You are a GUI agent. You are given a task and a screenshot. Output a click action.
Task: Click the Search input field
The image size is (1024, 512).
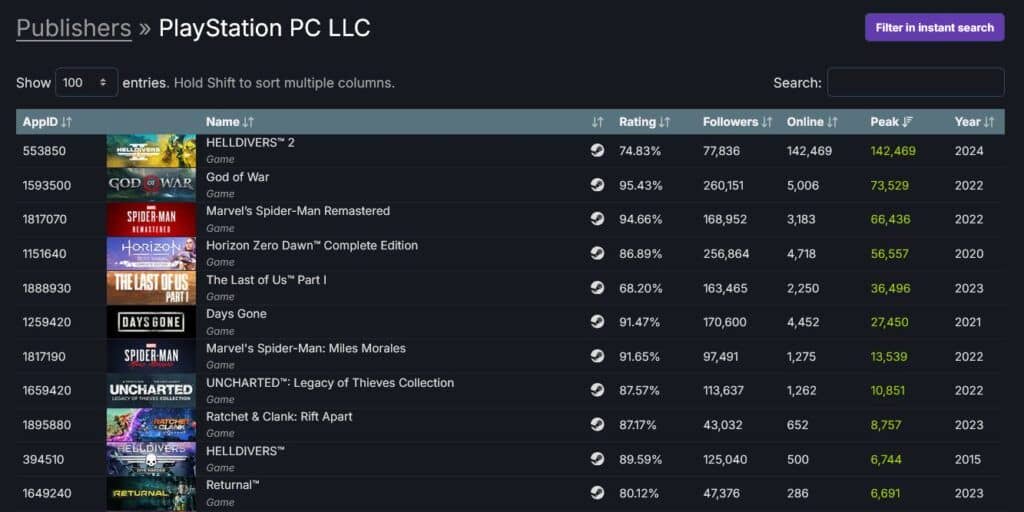[915, 83]
